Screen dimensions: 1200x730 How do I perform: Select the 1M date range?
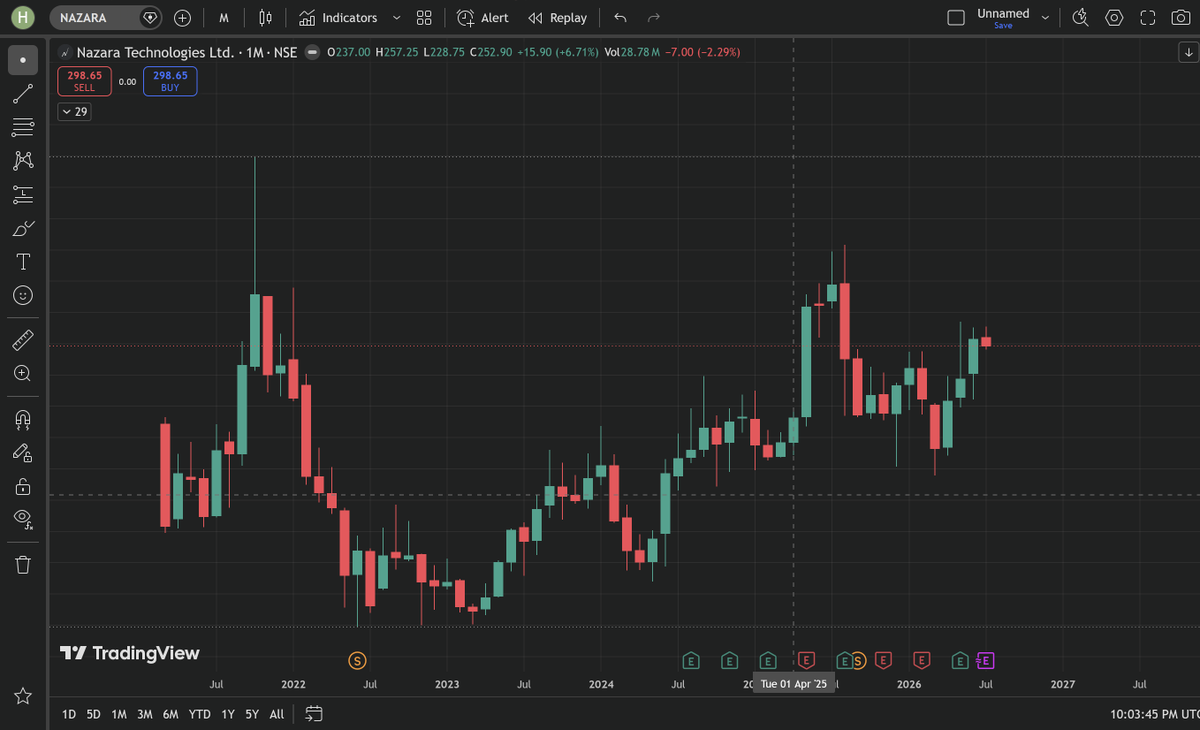pyautogui.click(x=119, y=714)
